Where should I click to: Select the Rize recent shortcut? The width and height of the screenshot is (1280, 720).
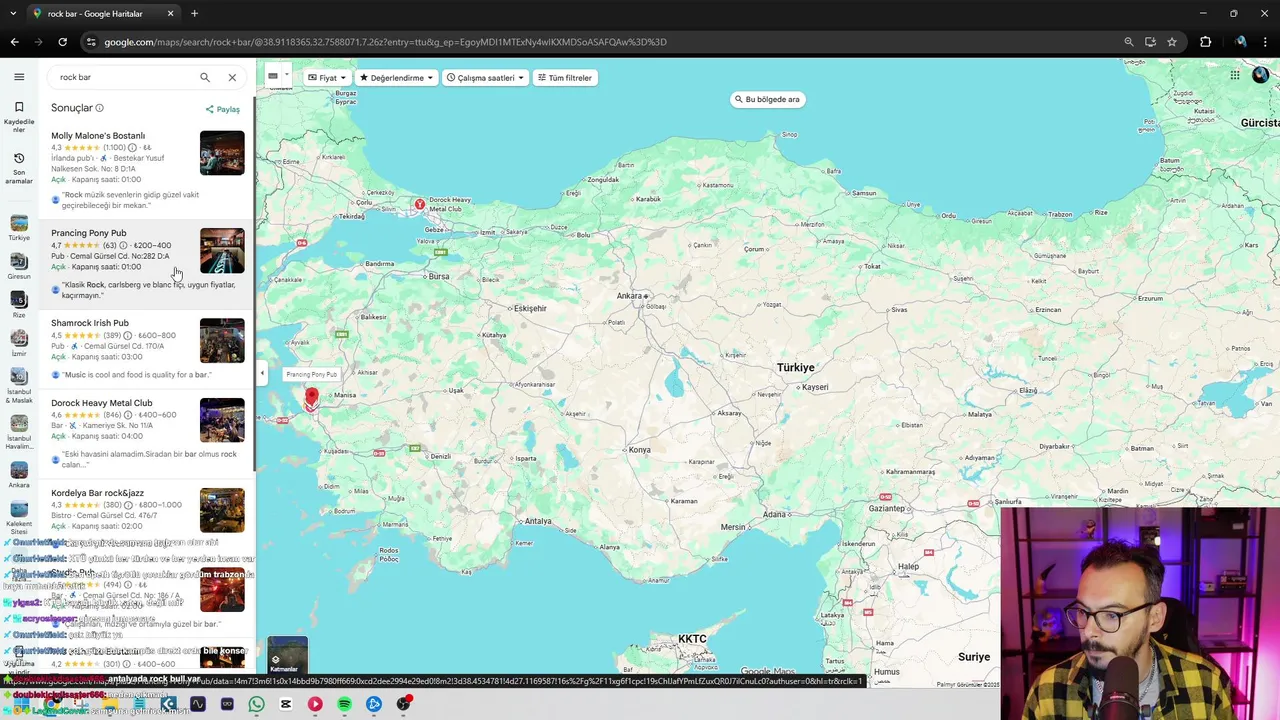[x=19, y=305]
